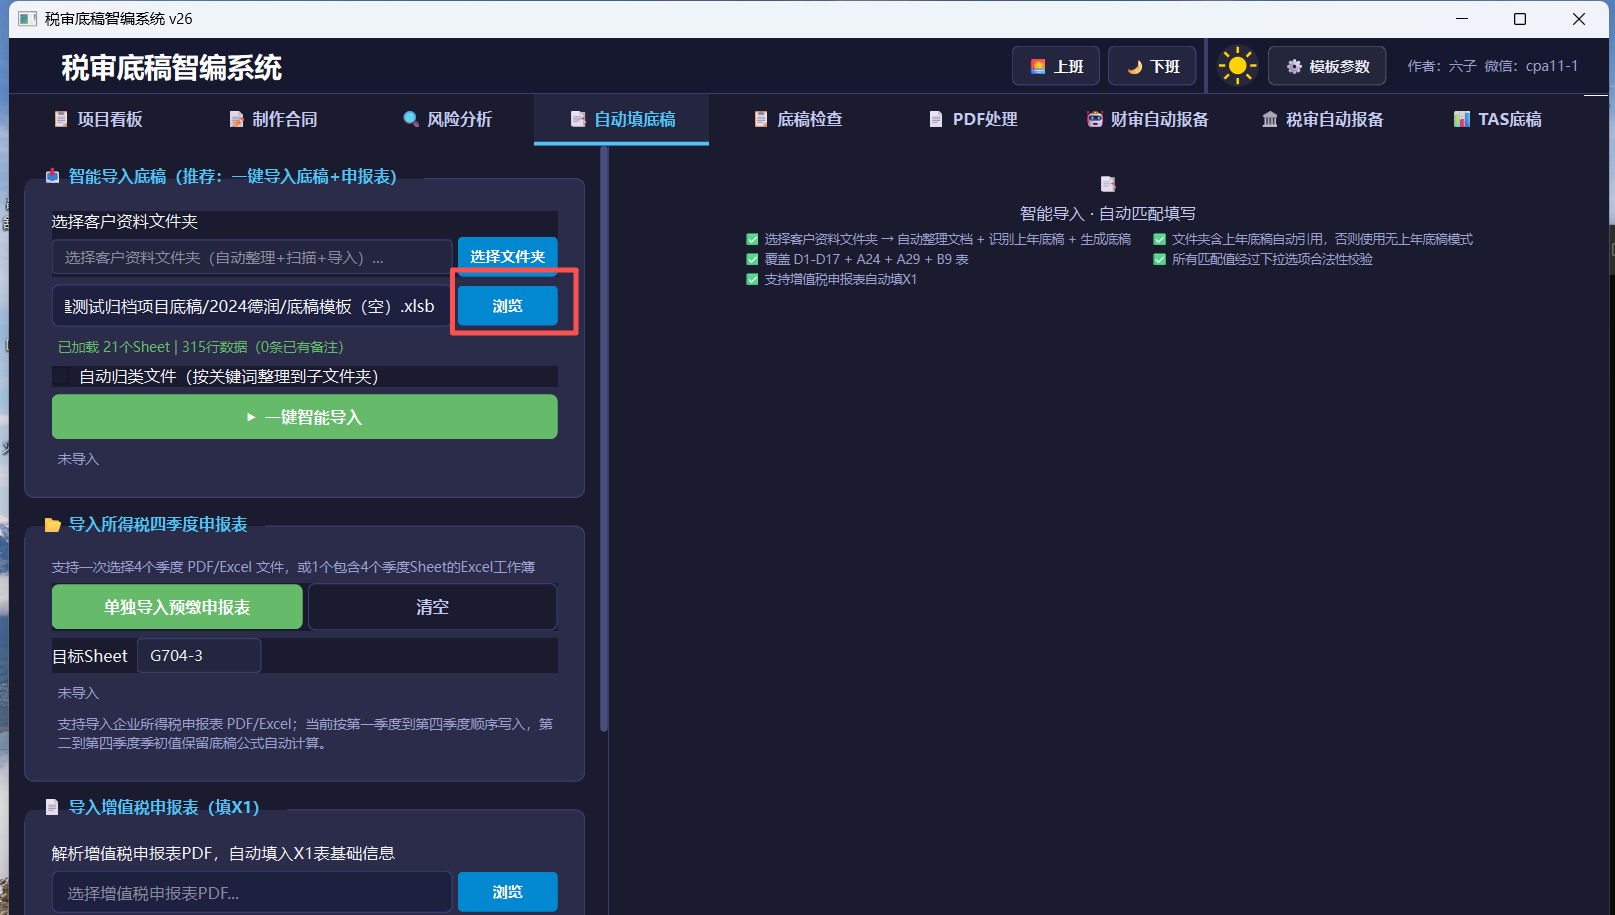Minimize the 税审底稿智编系统 window
Image resolution: width=1615 pixels, height=915 pixels.
coord(1462,19)
